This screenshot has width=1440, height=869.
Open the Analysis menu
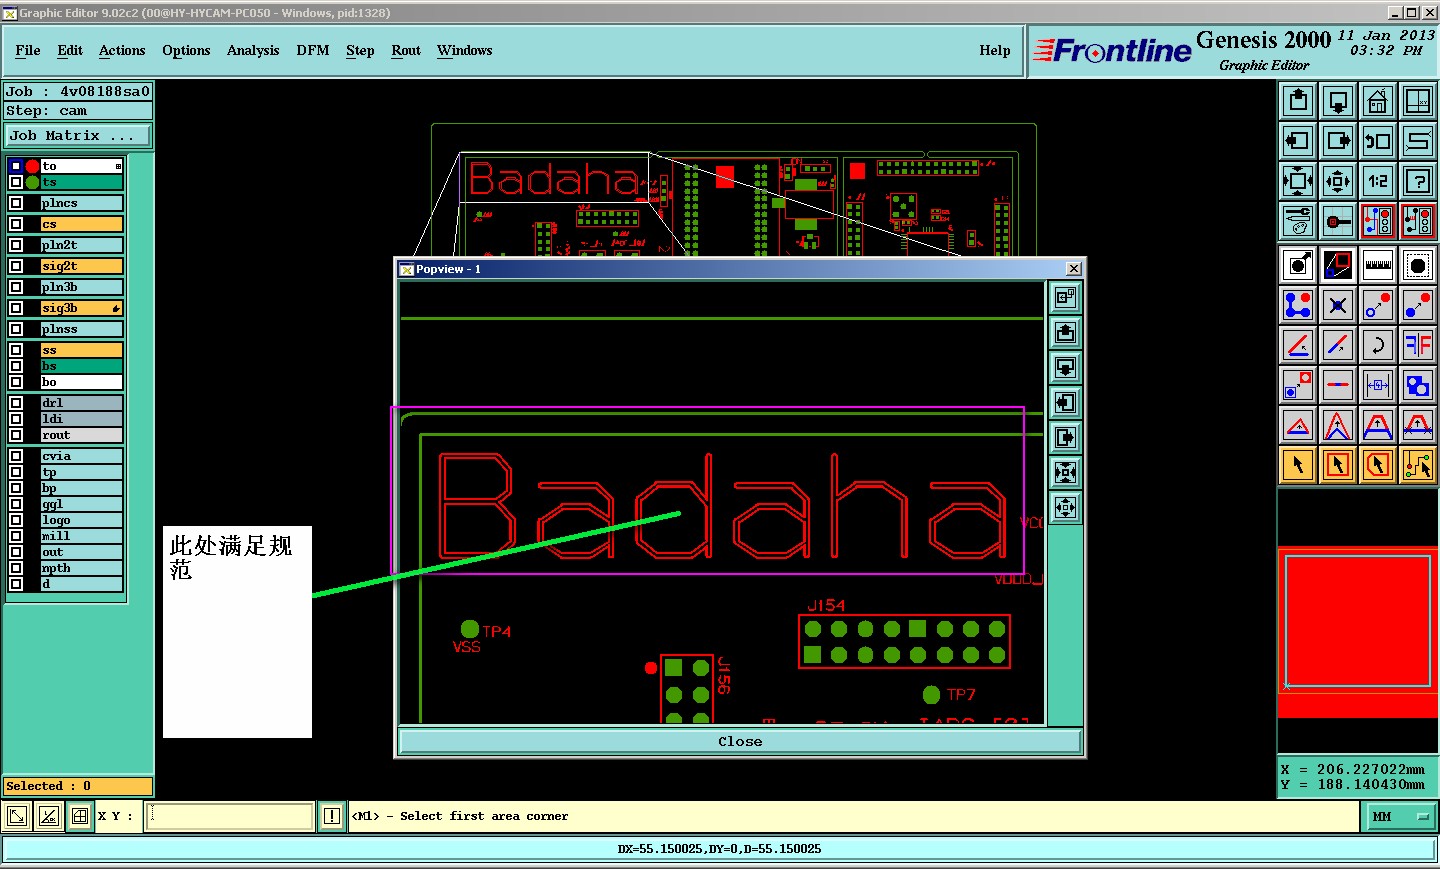[253, 50]
